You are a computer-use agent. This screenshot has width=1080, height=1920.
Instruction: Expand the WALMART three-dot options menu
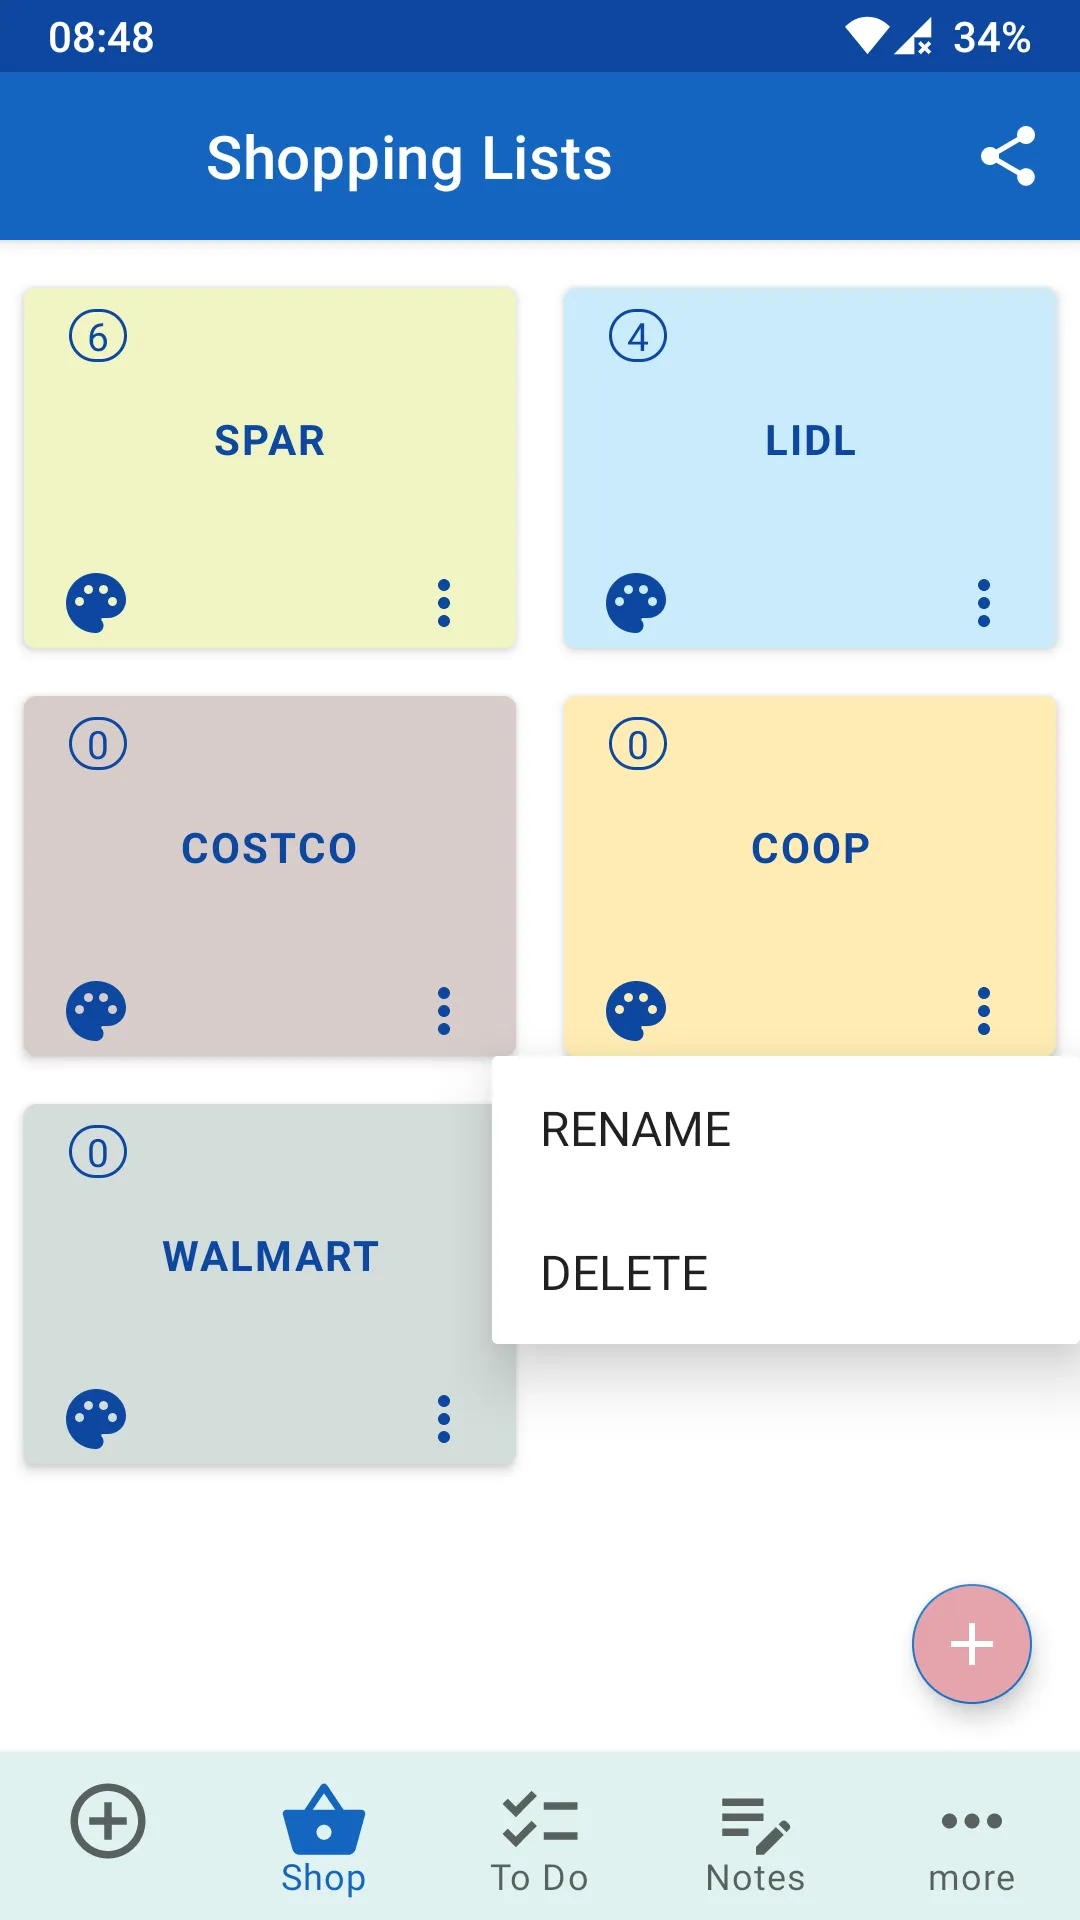click(x=444, y=1419)
